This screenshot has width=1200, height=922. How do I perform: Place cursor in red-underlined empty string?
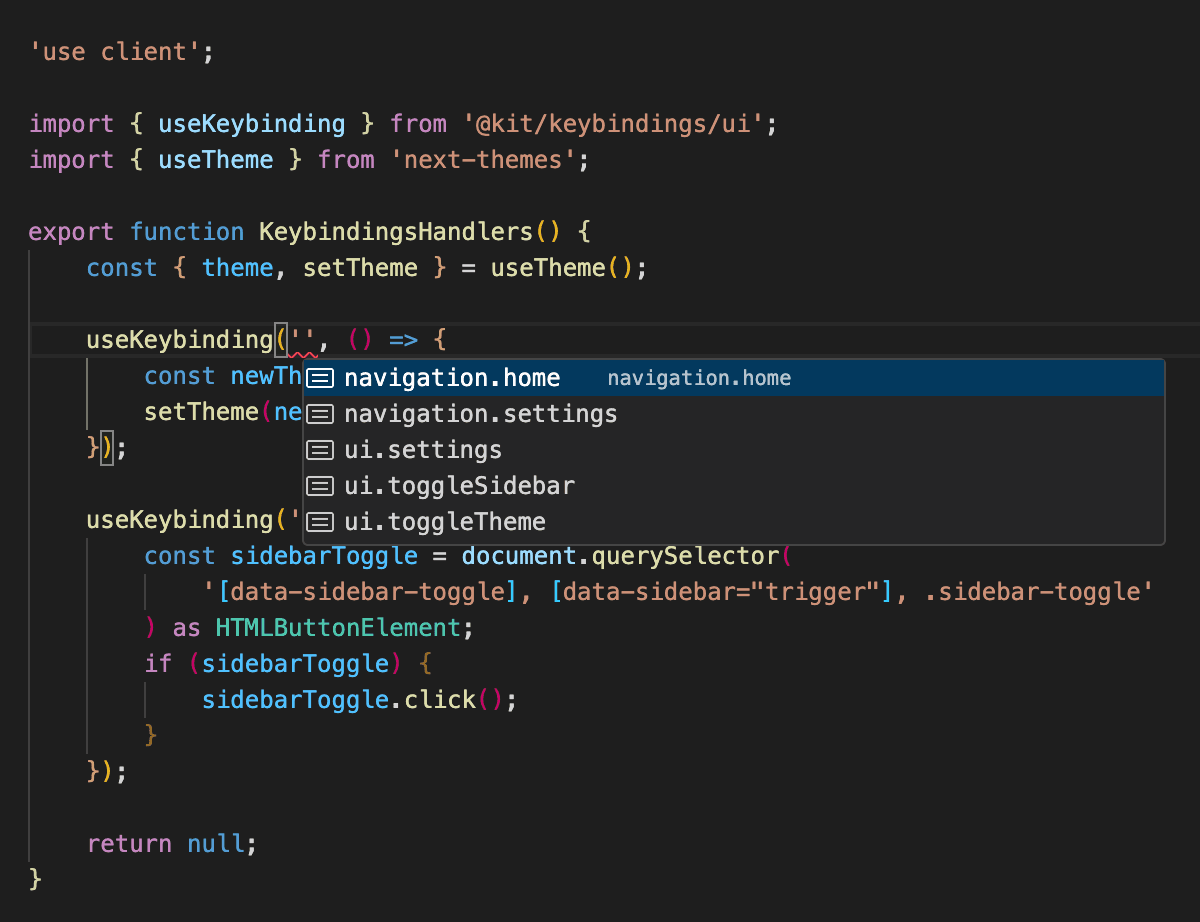coord(302,340)
